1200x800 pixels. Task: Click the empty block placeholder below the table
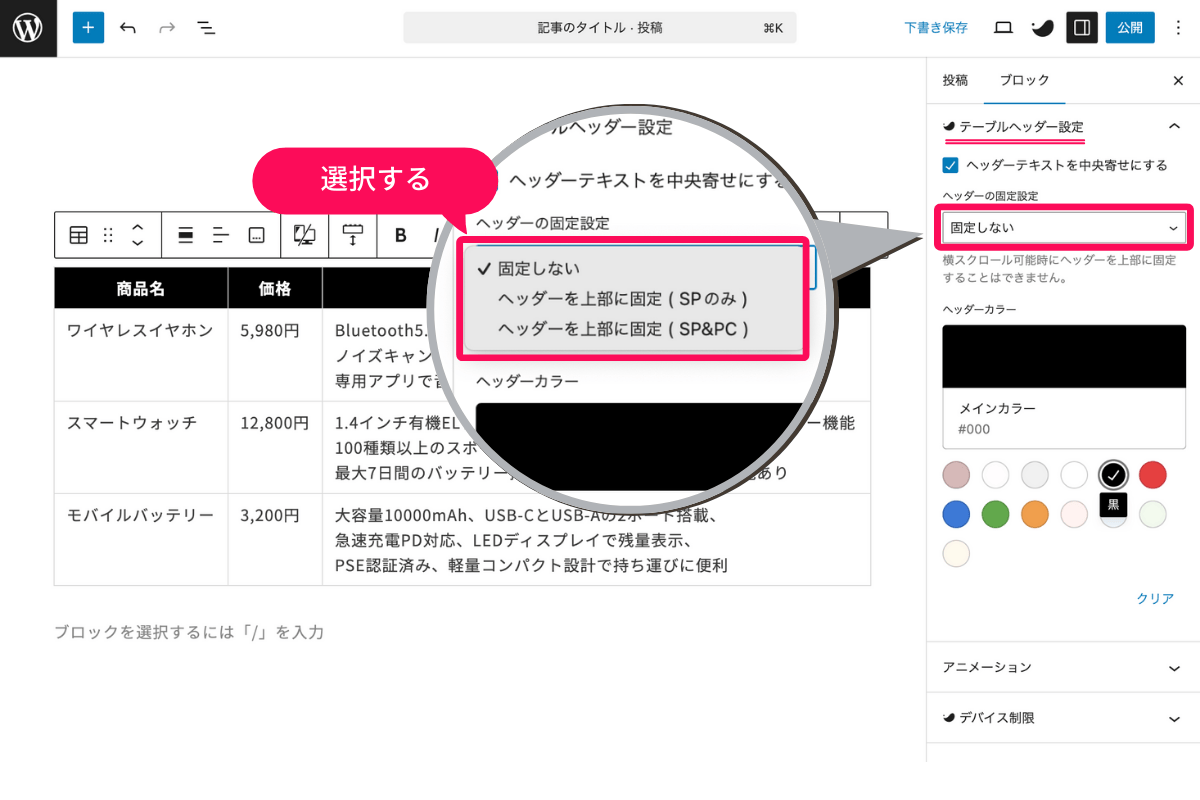190,632
